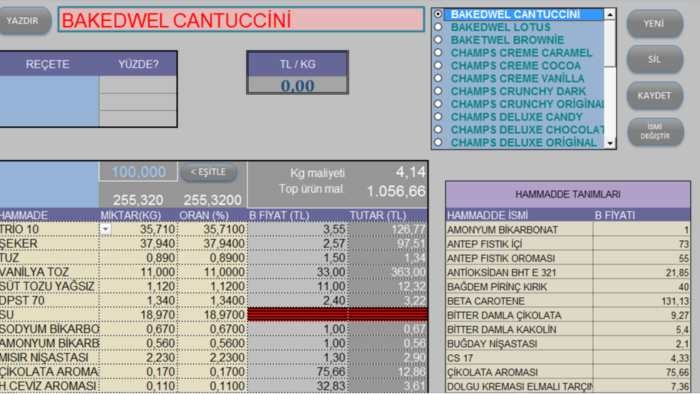Click the KAYDET save button
Image resolution: width=700 pixels, height=394 pixels.
(654, 95)
